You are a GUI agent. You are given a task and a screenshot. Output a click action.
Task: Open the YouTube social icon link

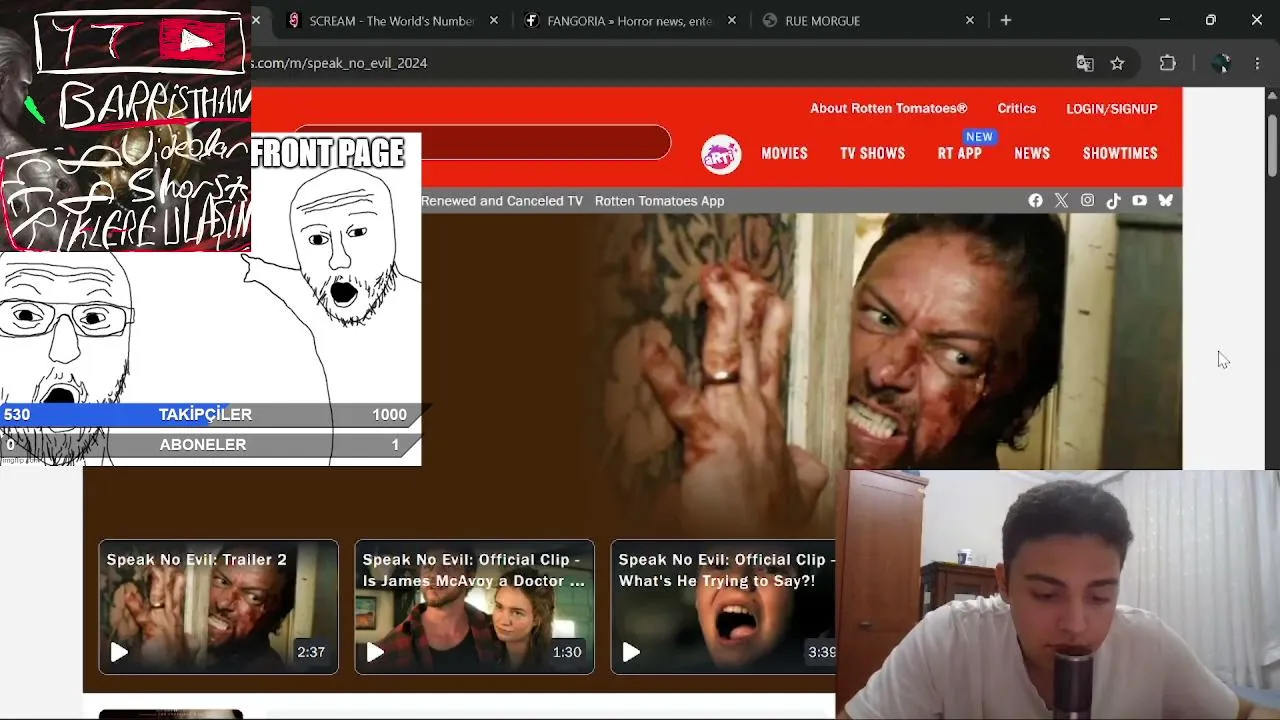coord(1139,201)
